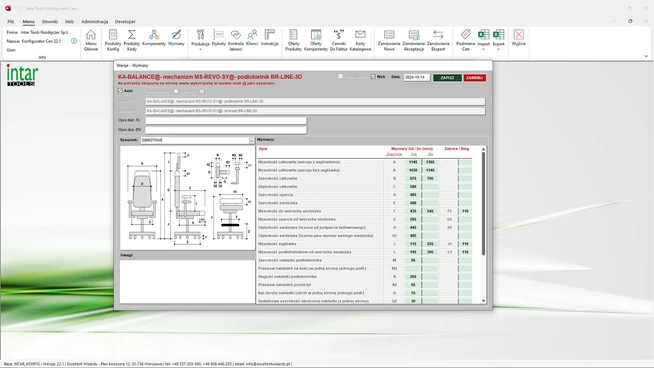
Task: Click the red ZAMKNIJ button
Action: (474, 78)
